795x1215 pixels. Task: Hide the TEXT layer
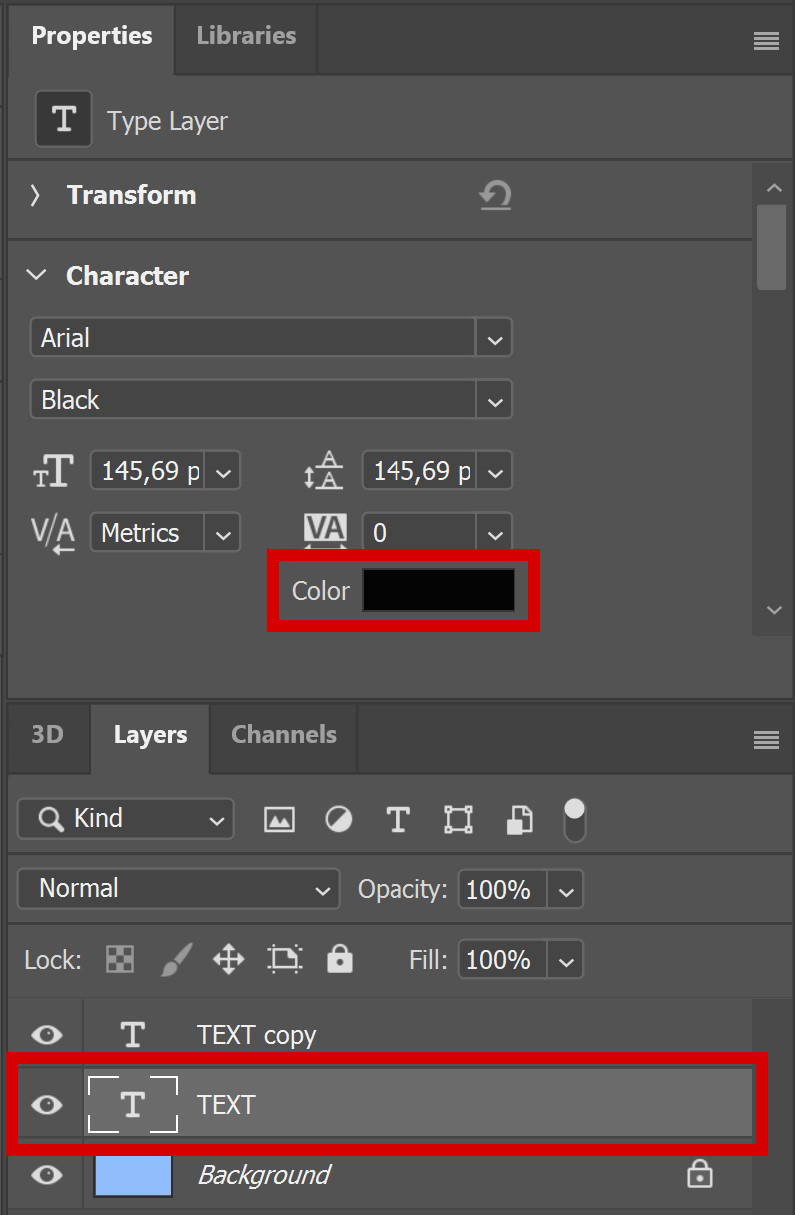click(46, 1105)
